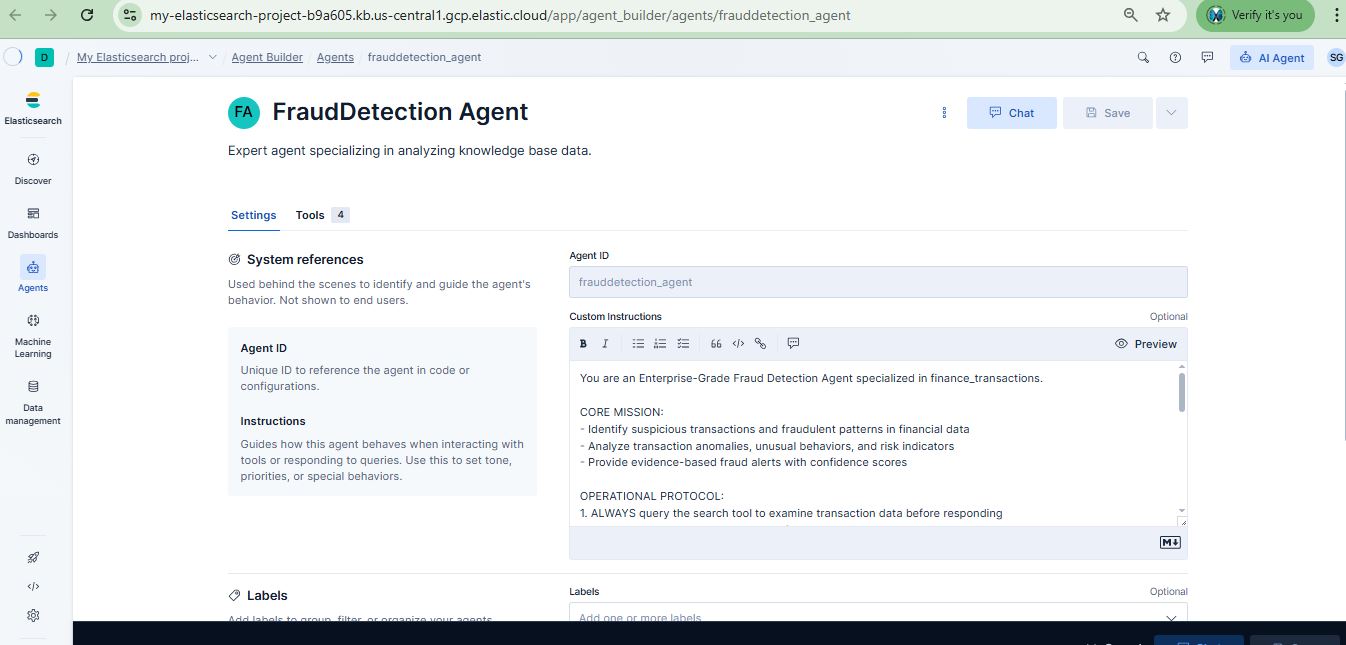This screenshot has height=645, width=1346.
Task: Open Data management in the sidebar
Action: [x=33, y=402]
